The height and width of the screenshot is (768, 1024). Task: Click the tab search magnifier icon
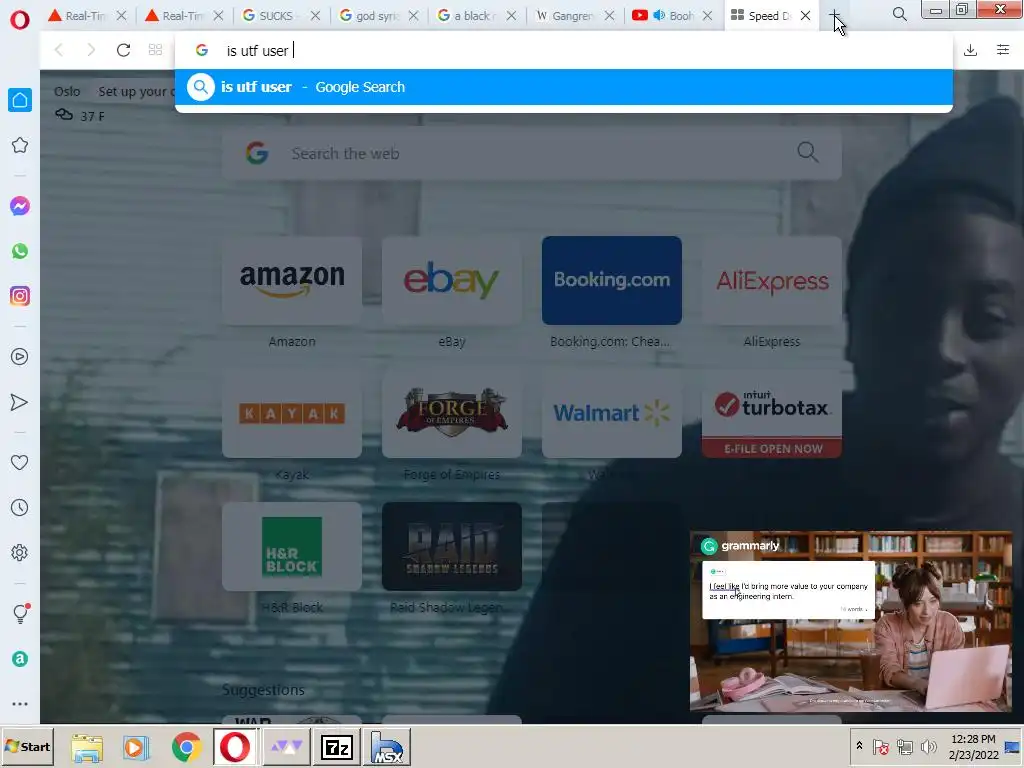coord(899,14)
